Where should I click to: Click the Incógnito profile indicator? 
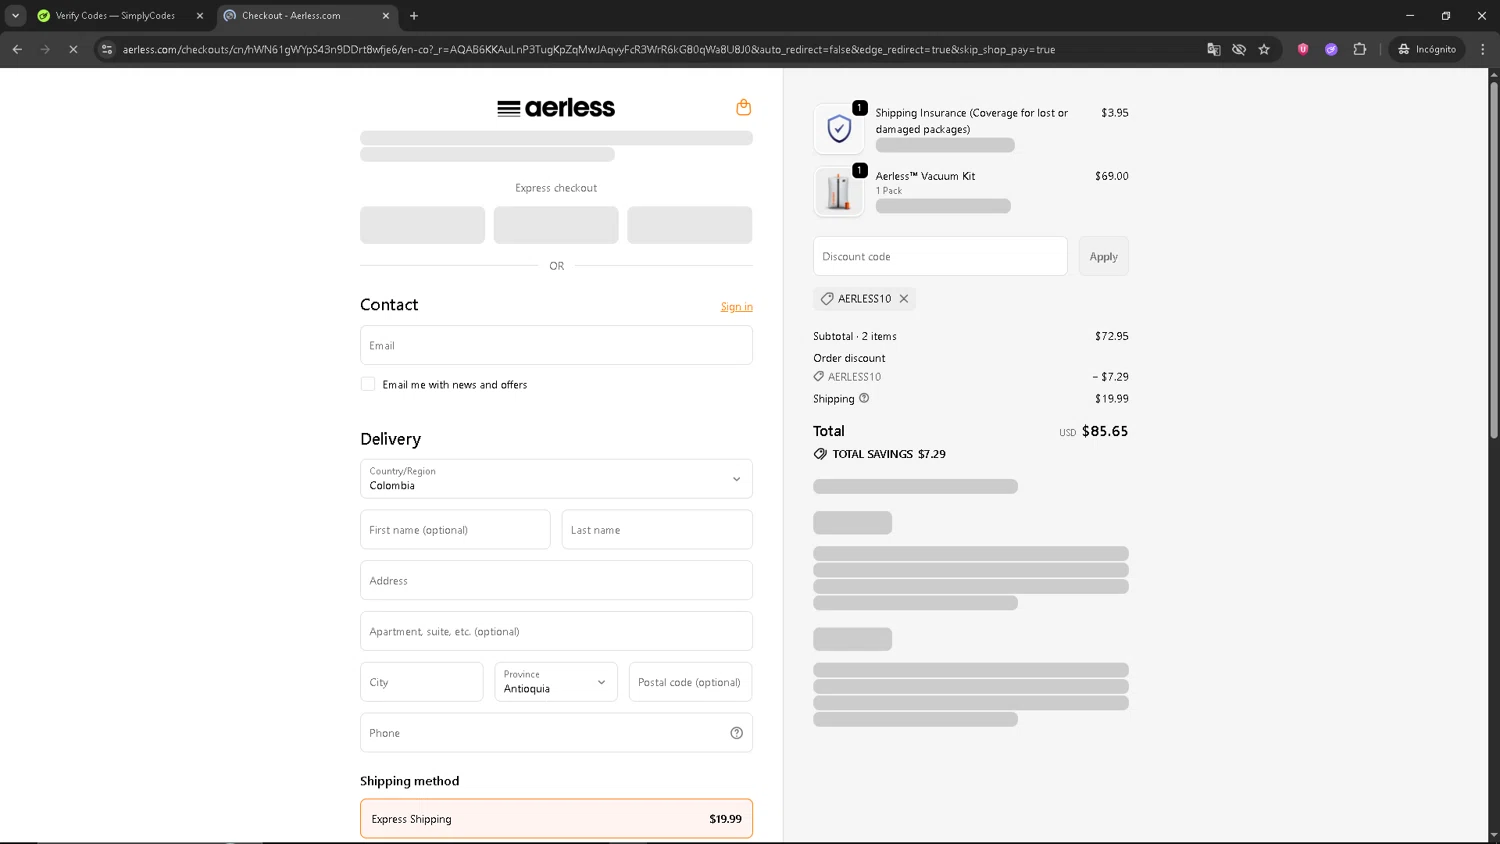[1427, 49]
